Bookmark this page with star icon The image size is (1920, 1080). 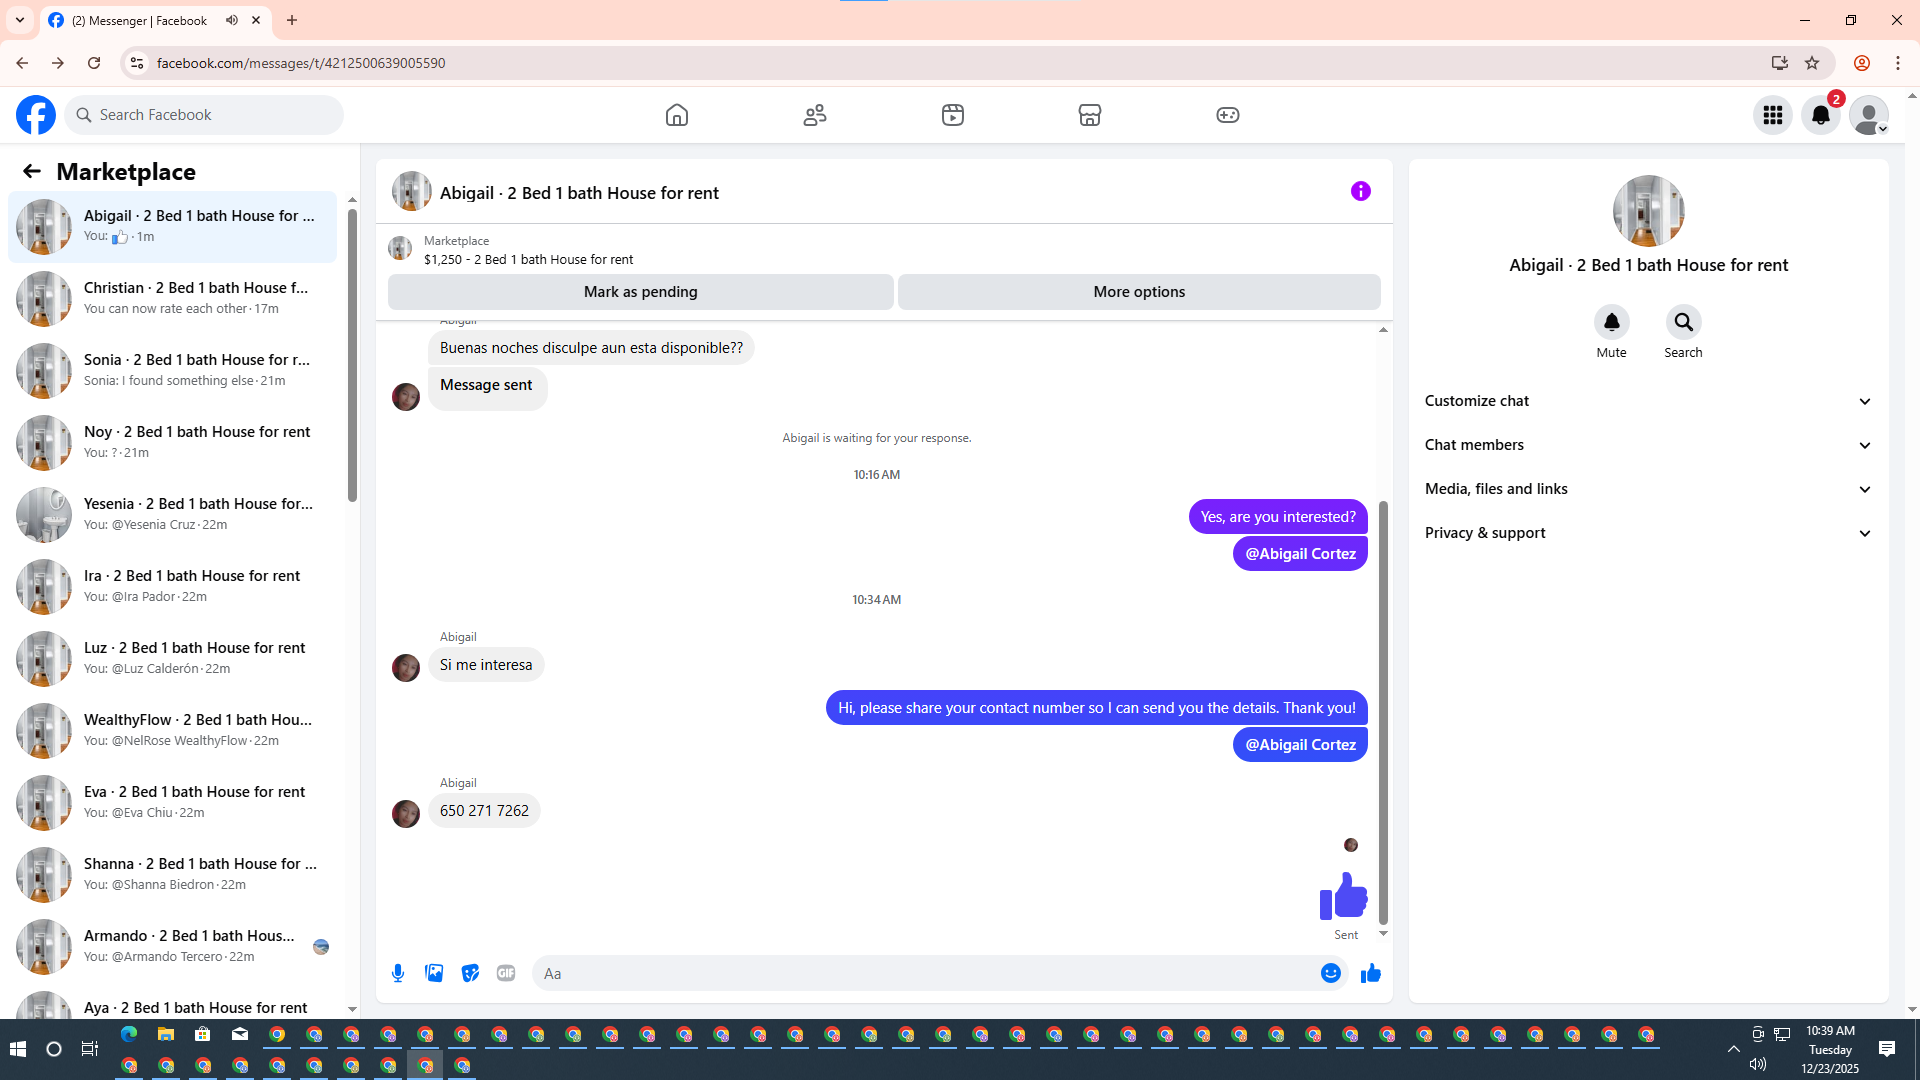click(1812, 63)
